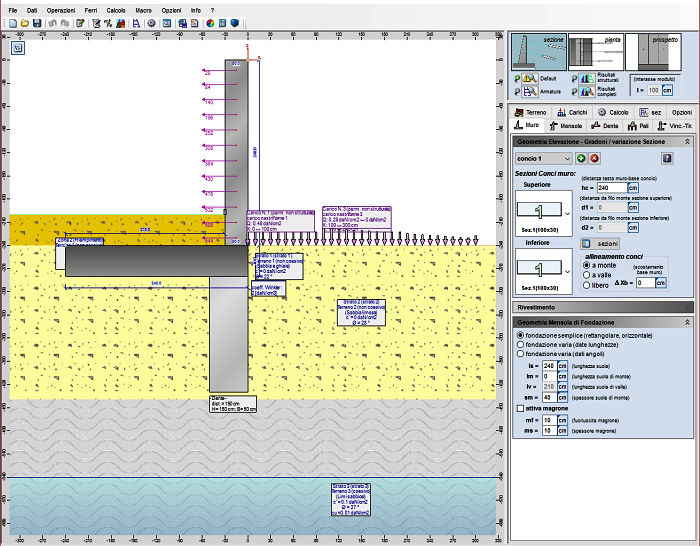Click the Default view warning icon
The height and width of the screenshot is (546, 700).
click(x=531, y=77)
